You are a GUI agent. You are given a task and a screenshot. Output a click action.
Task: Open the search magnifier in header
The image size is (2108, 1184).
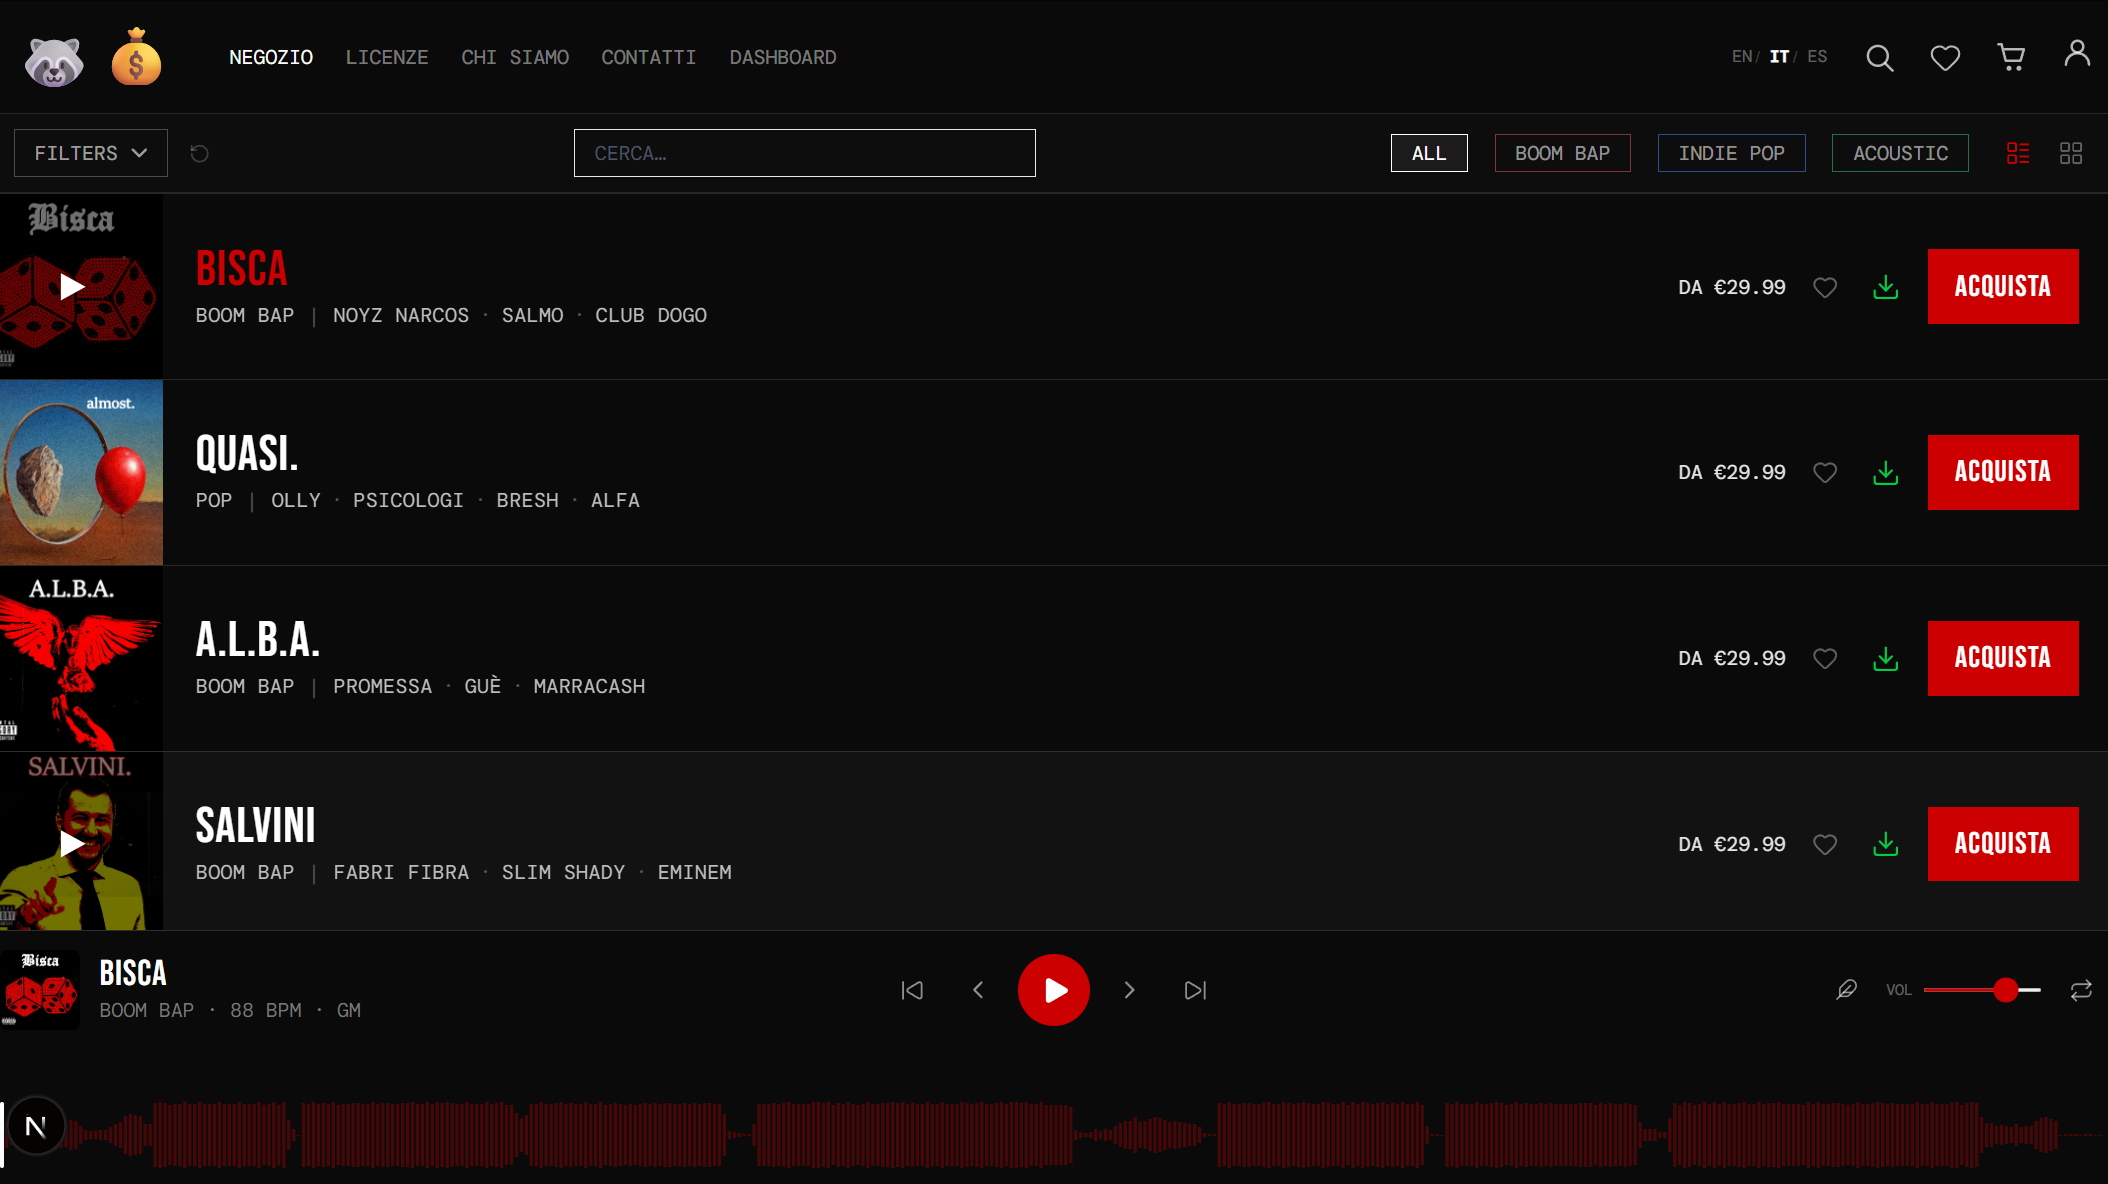tap(1880, 58)
